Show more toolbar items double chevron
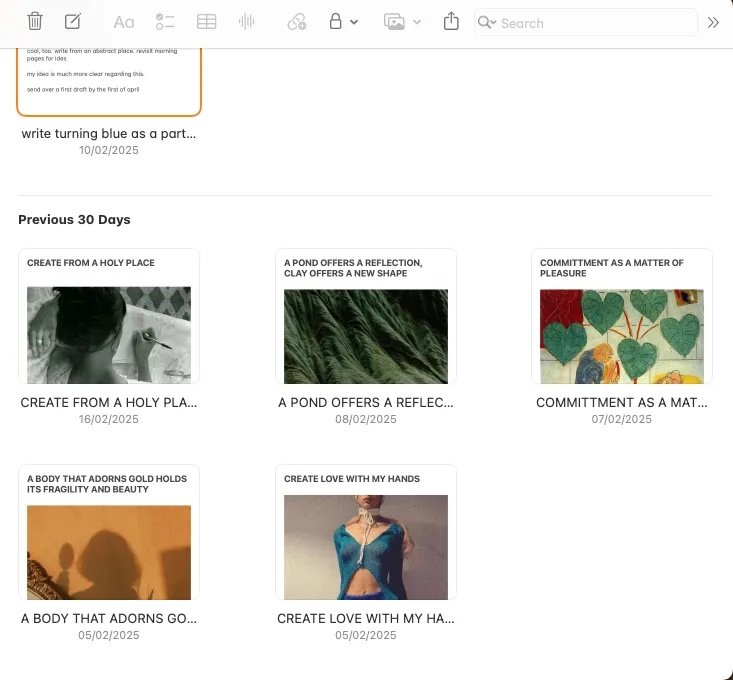 (713, 22)
